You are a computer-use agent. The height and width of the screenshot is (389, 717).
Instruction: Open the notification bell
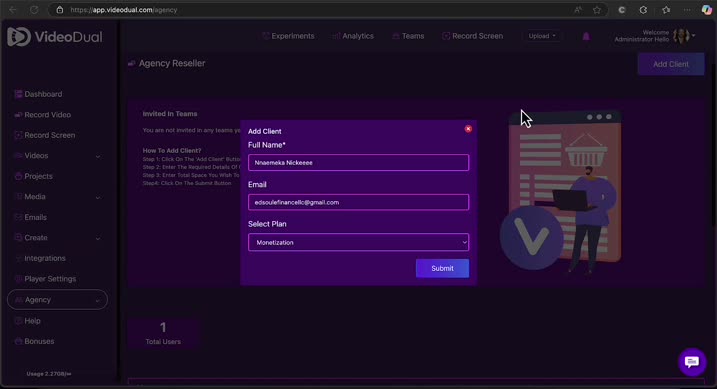tap(586, 36)
